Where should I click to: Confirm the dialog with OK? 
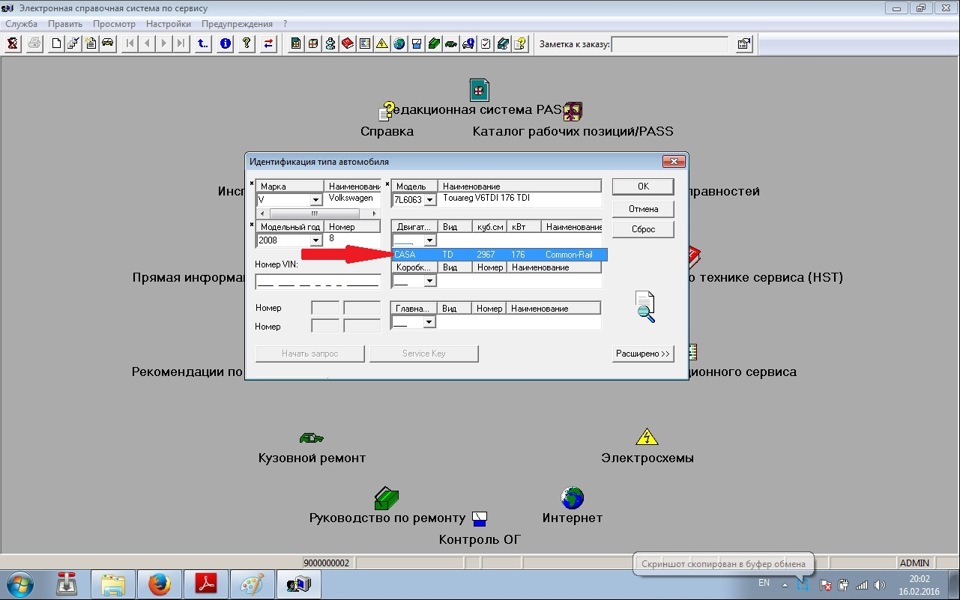pos(643,187)
